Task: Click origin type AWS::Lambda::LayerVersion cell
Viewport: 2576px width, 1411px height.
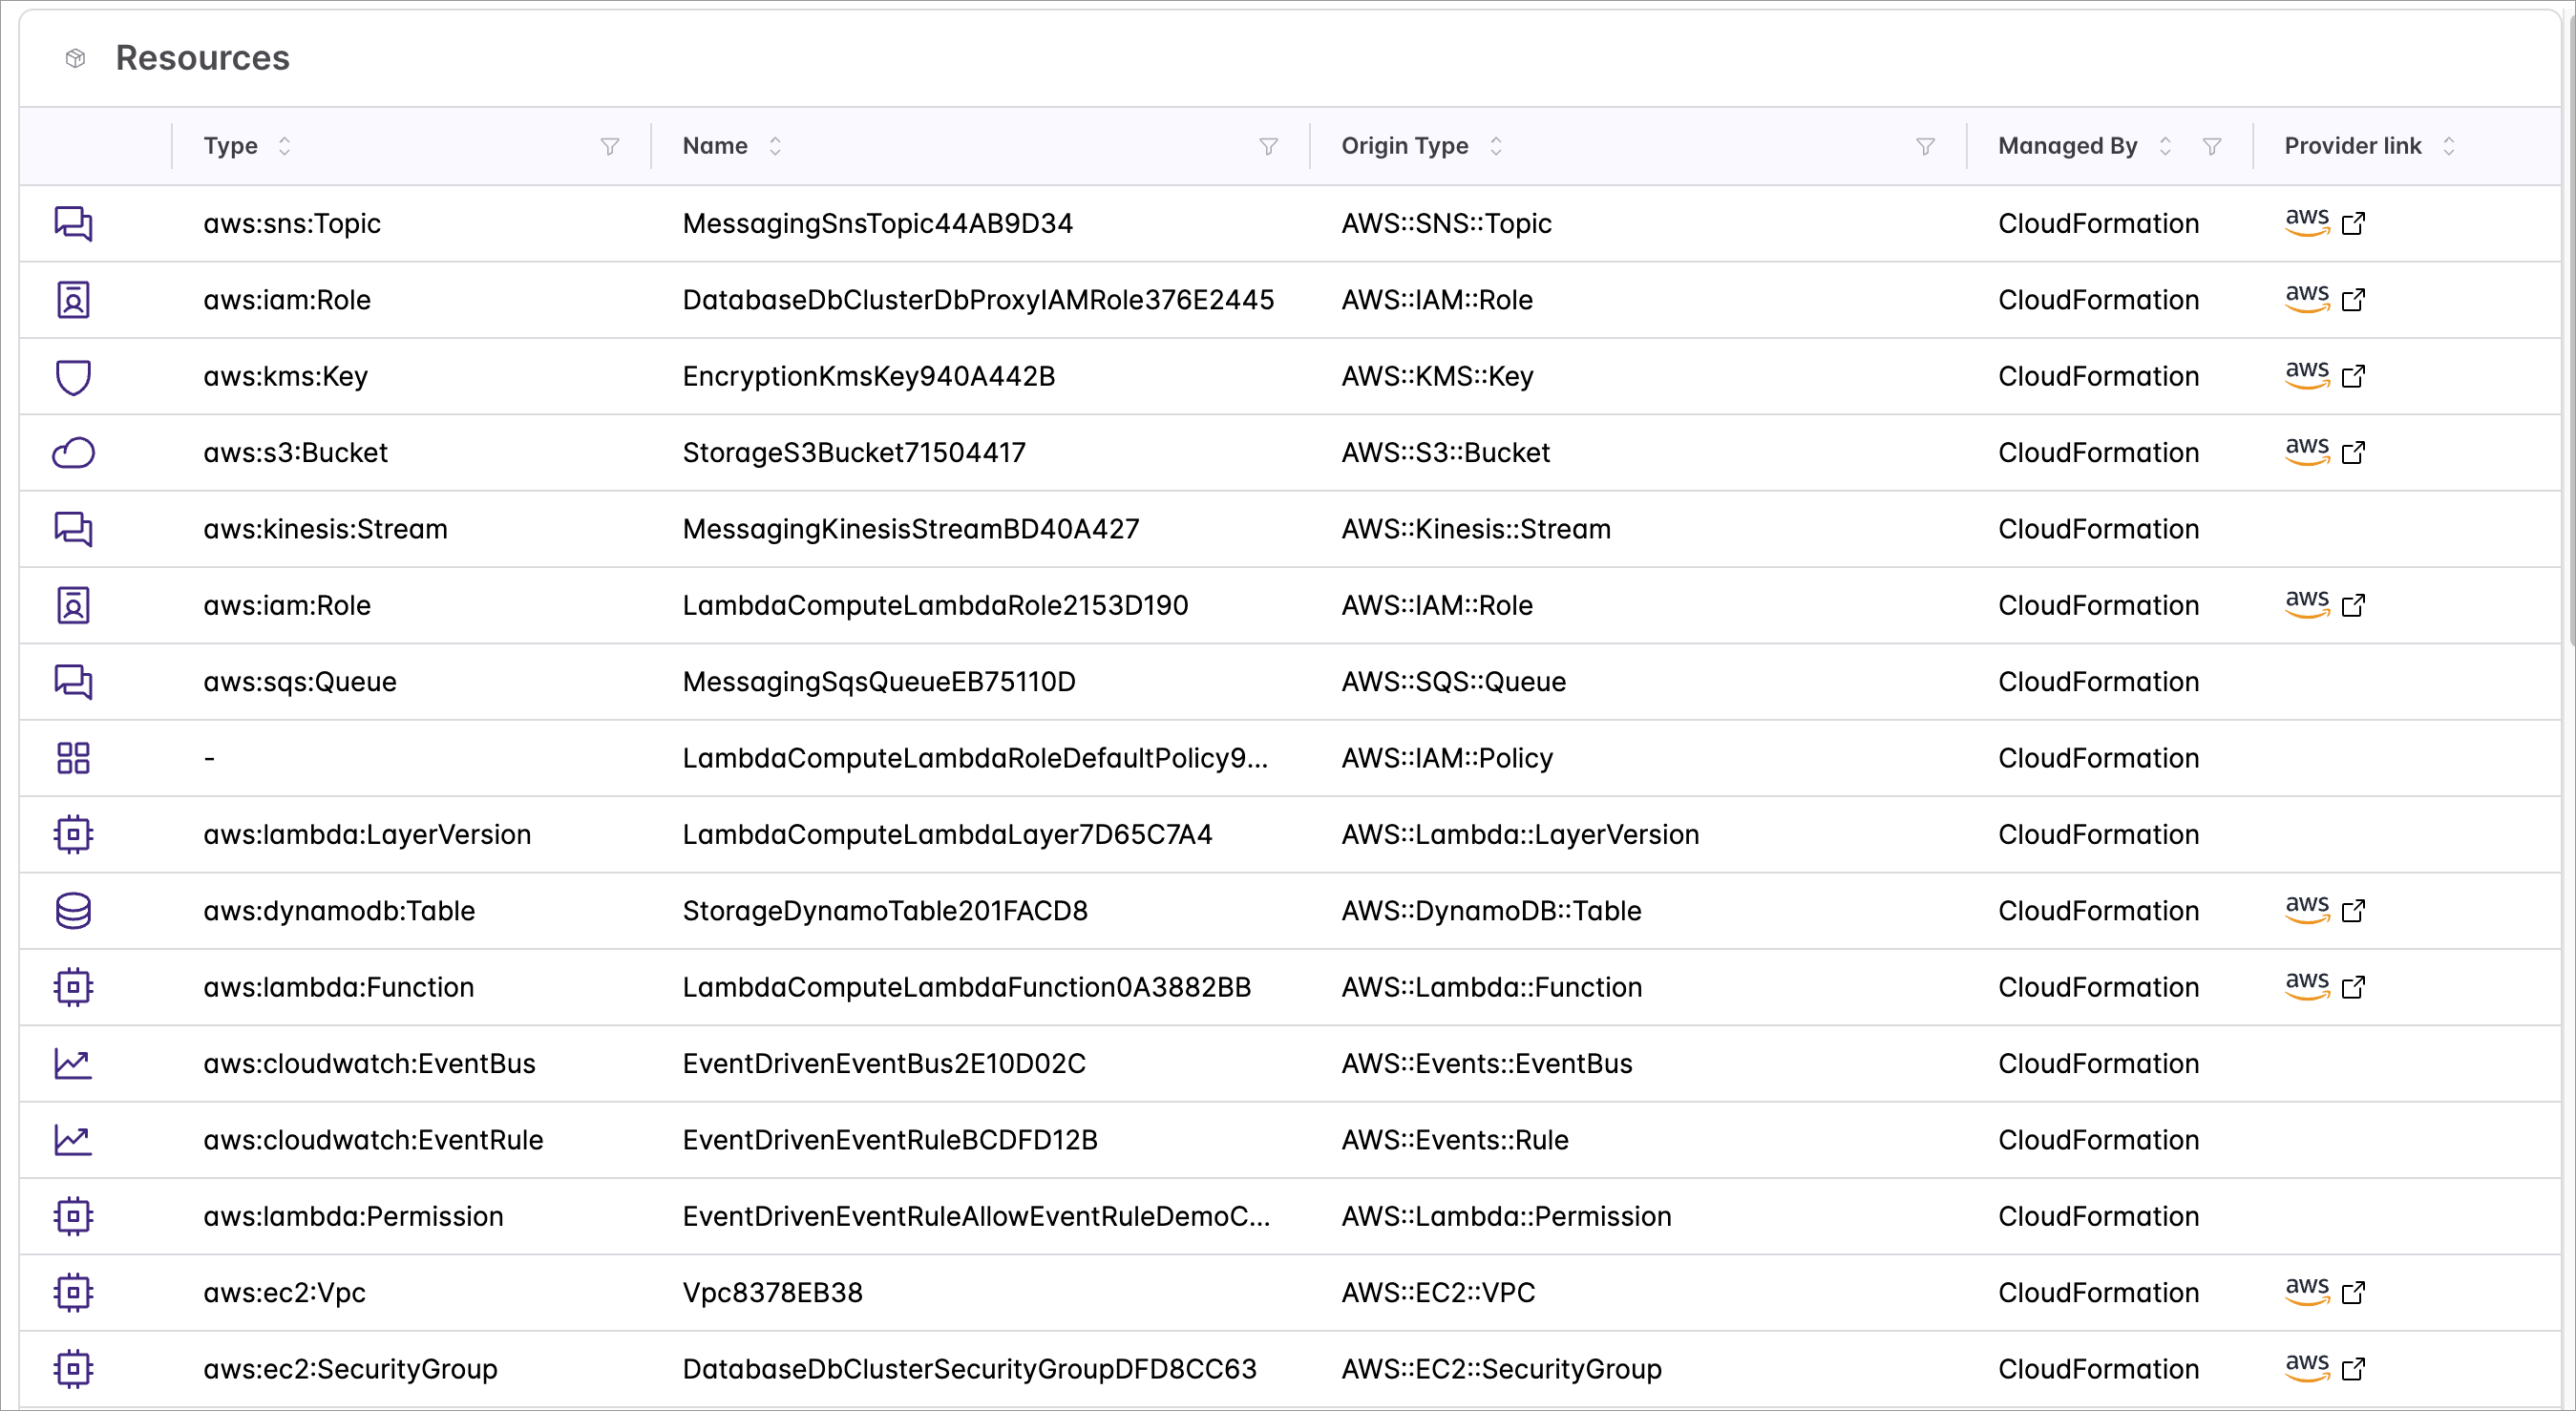Action: tap(1519, 834)
